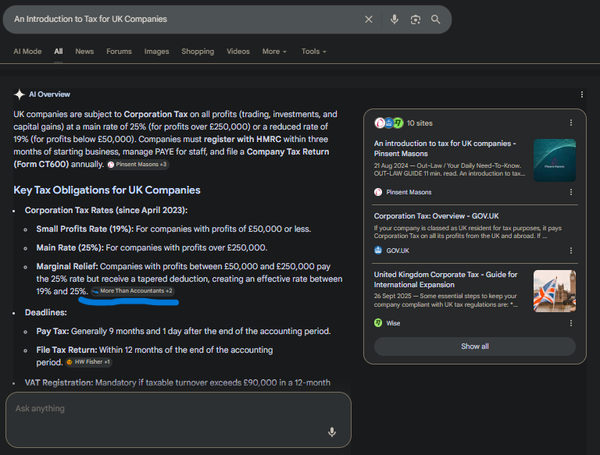The width and height of the screenshot is (600, 455).
Task: Click the 'File Tax Return:' text
Action: [x=67, y=350]
